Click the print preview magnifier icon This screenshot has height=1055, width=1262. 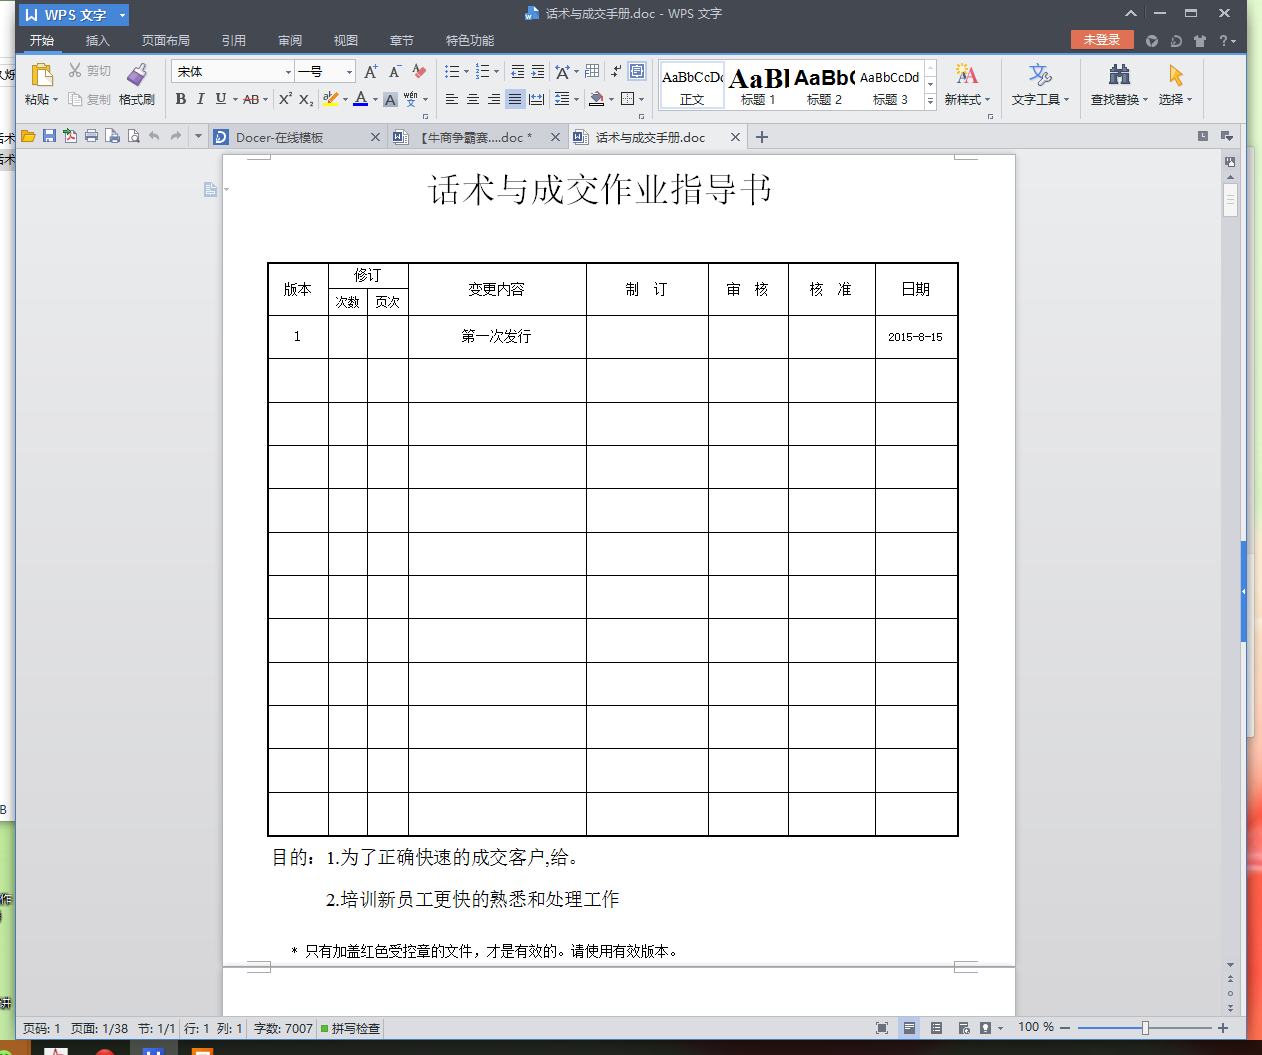(x=133, y=136)
